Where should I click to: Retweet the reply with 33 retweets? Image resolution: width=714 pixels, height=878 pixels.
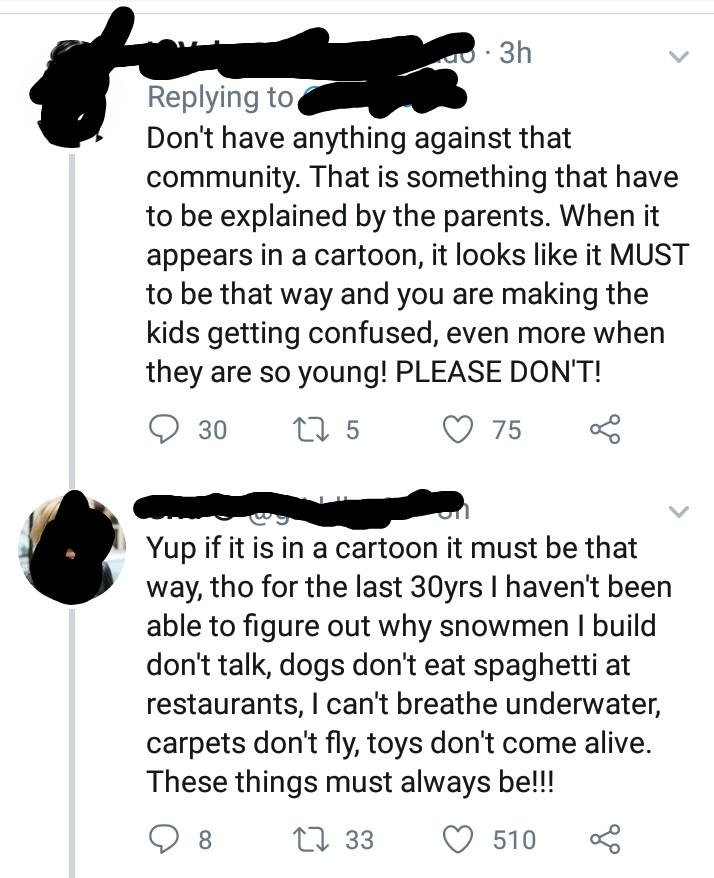click(x=312, y=839)
